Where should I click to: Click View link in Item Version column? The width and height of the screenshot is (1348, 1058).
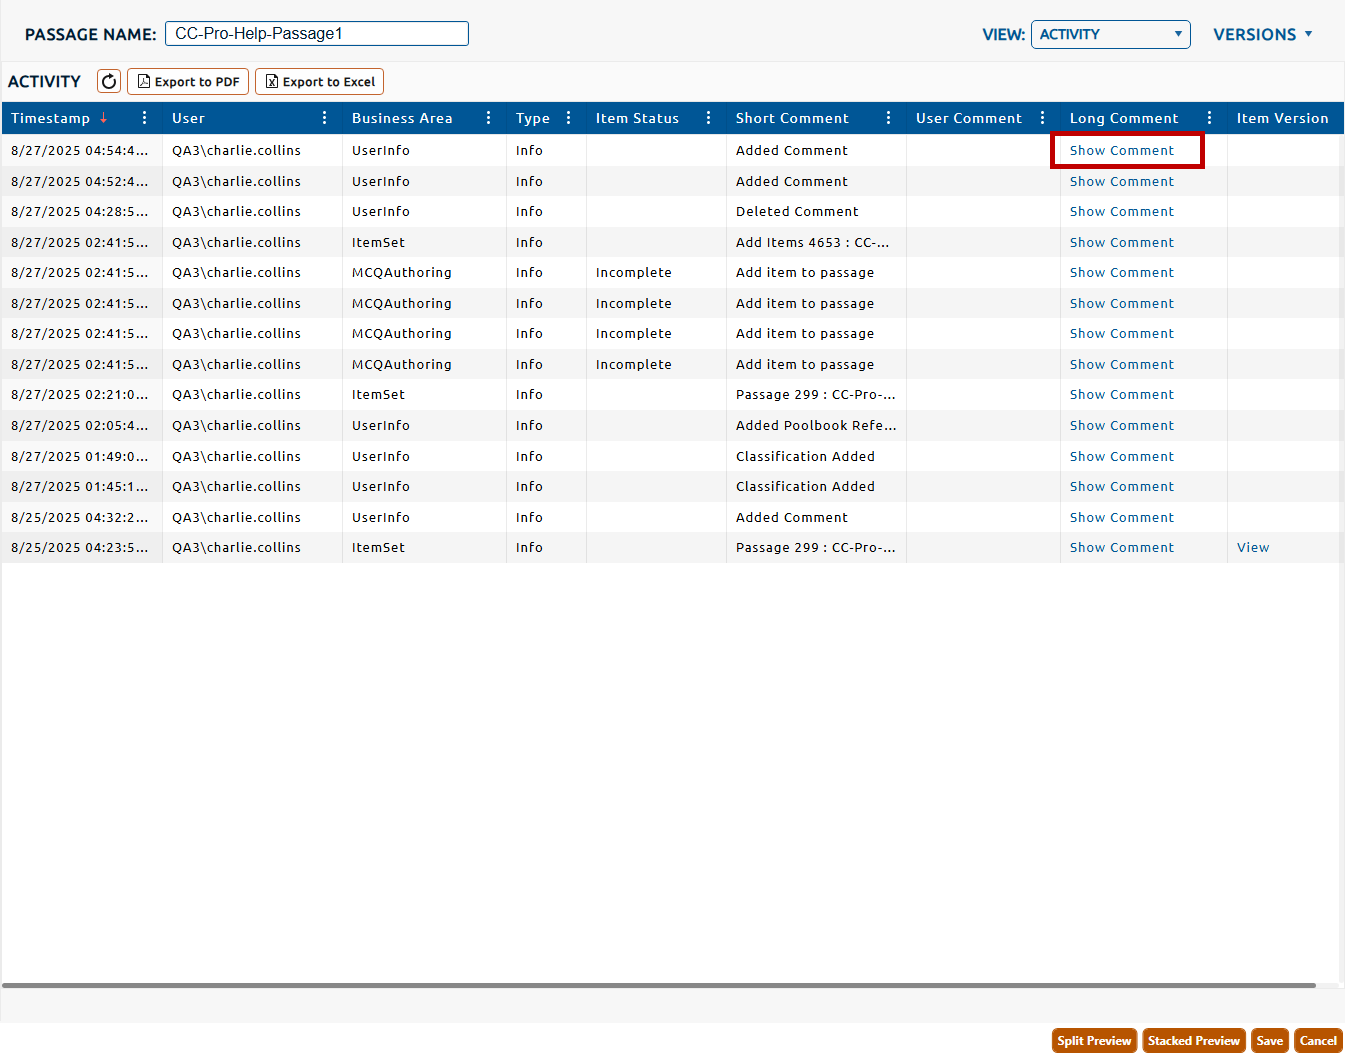1252,548
